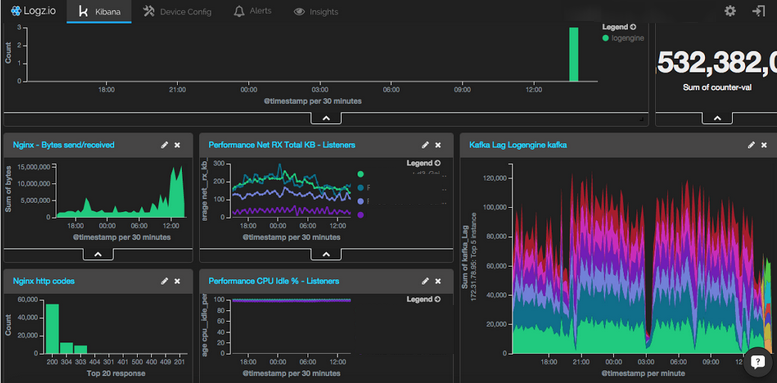This screenshot has height=383, width=777.
Task: Click the green legend dot in Net RX chart
Action: (x=360, y=174)
